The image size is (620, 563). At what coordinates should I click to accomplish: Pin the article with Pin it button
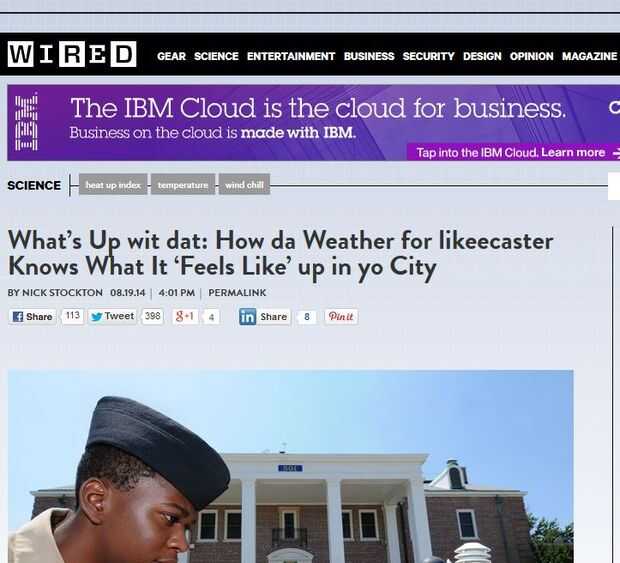click(x=341, y=317)
